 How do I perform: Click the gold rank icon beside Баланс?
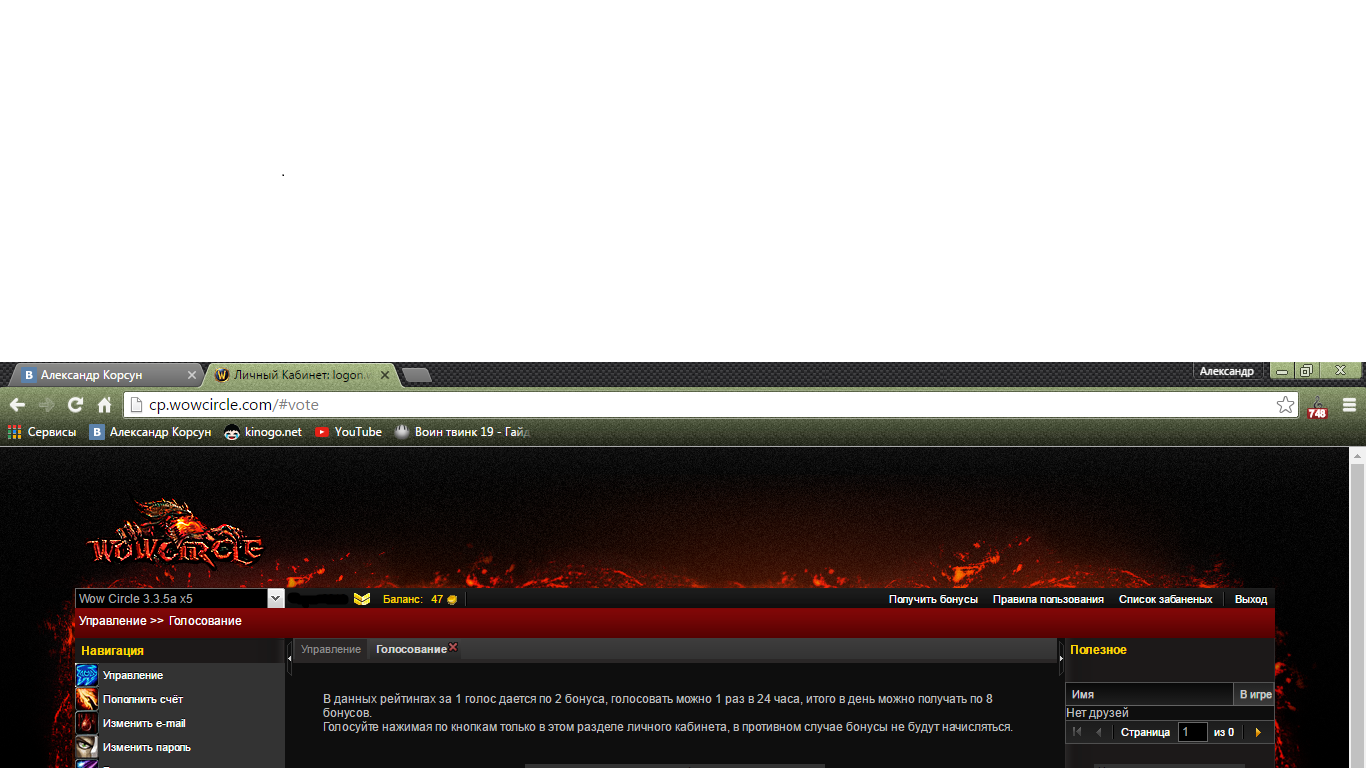[362, 599]
